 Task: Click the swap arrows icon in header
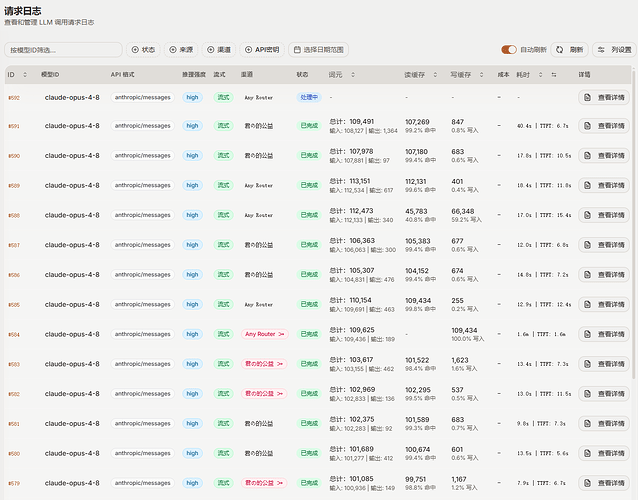554,74
